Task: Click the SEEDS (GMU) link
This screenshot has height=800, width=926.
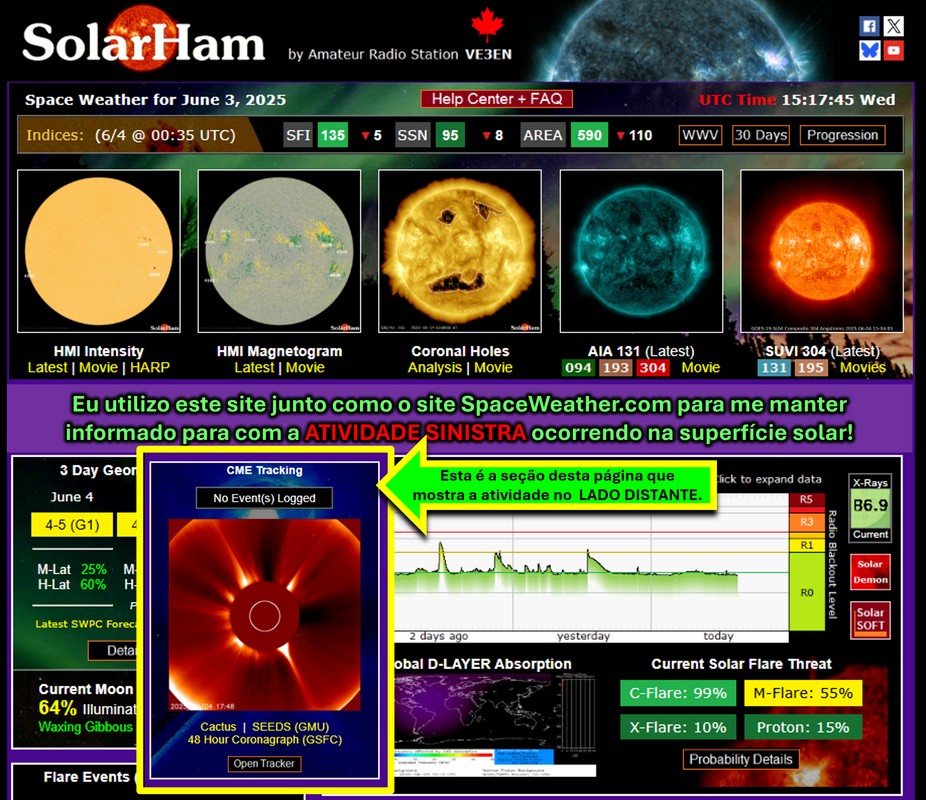Action: coord(291,727)
